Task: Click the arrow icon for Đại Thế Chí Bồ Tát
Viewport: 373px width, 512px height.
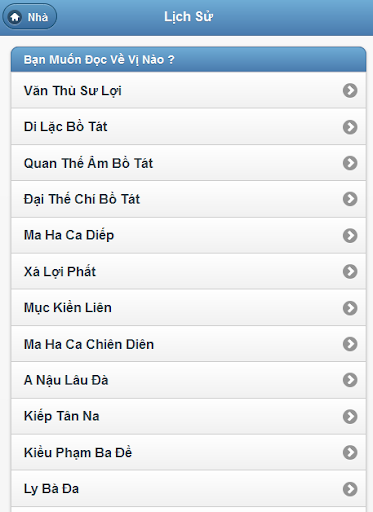Action: pyautogui.click(x=350, y=199)
